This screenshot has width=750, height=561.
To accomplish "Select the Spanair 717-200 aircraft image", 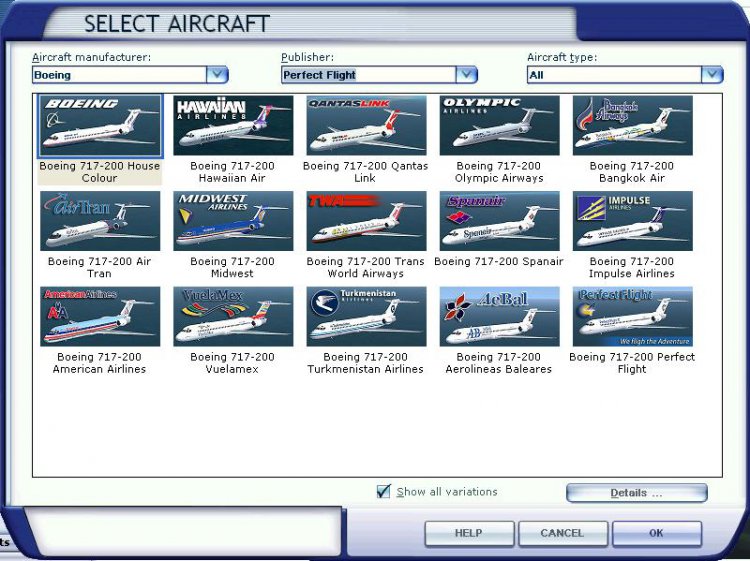I will (x=499, y=221).
